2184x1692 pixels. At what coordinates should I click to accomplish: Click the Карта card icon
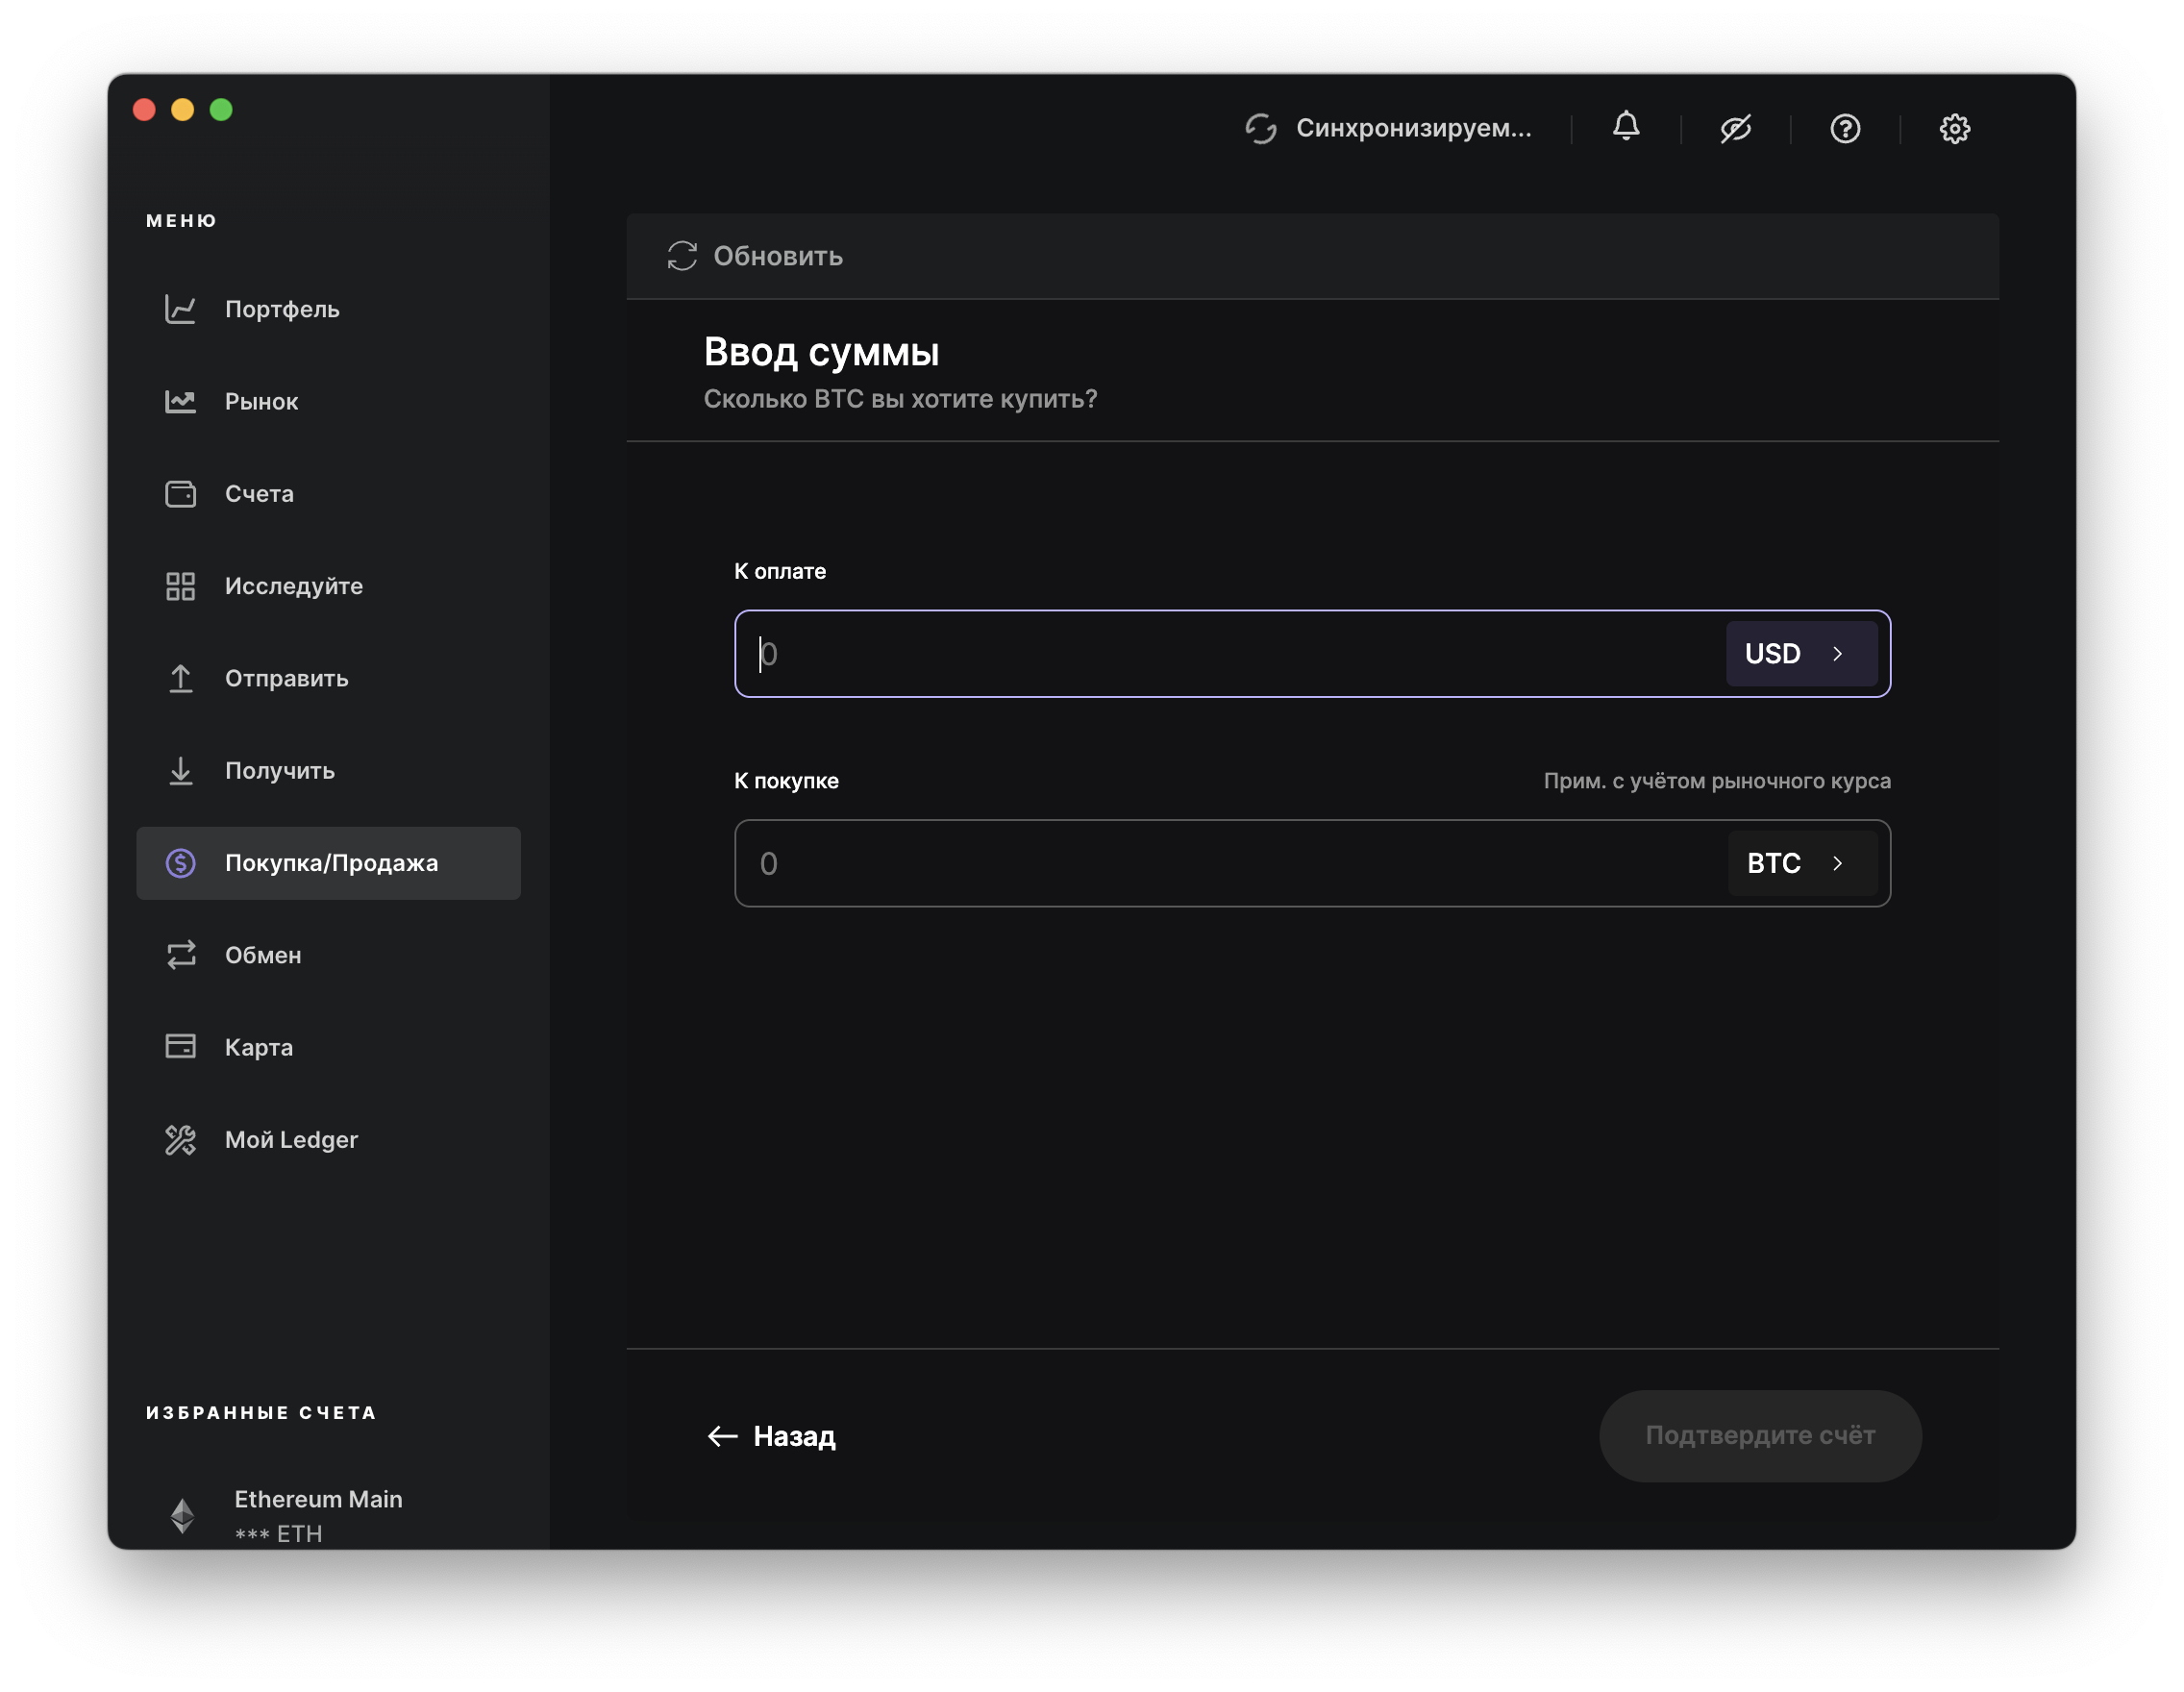pyautogui.click(x=180, y=1047)
